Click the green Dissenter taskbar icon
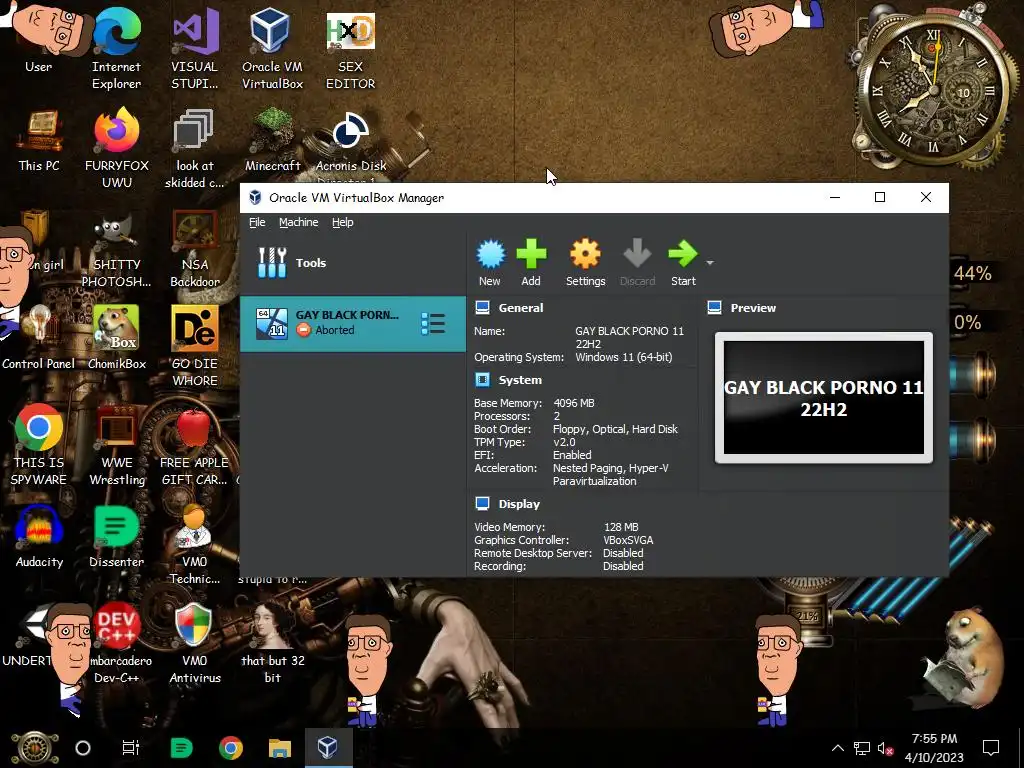The width and height of the screenshot is (1024, 768). 182,748
